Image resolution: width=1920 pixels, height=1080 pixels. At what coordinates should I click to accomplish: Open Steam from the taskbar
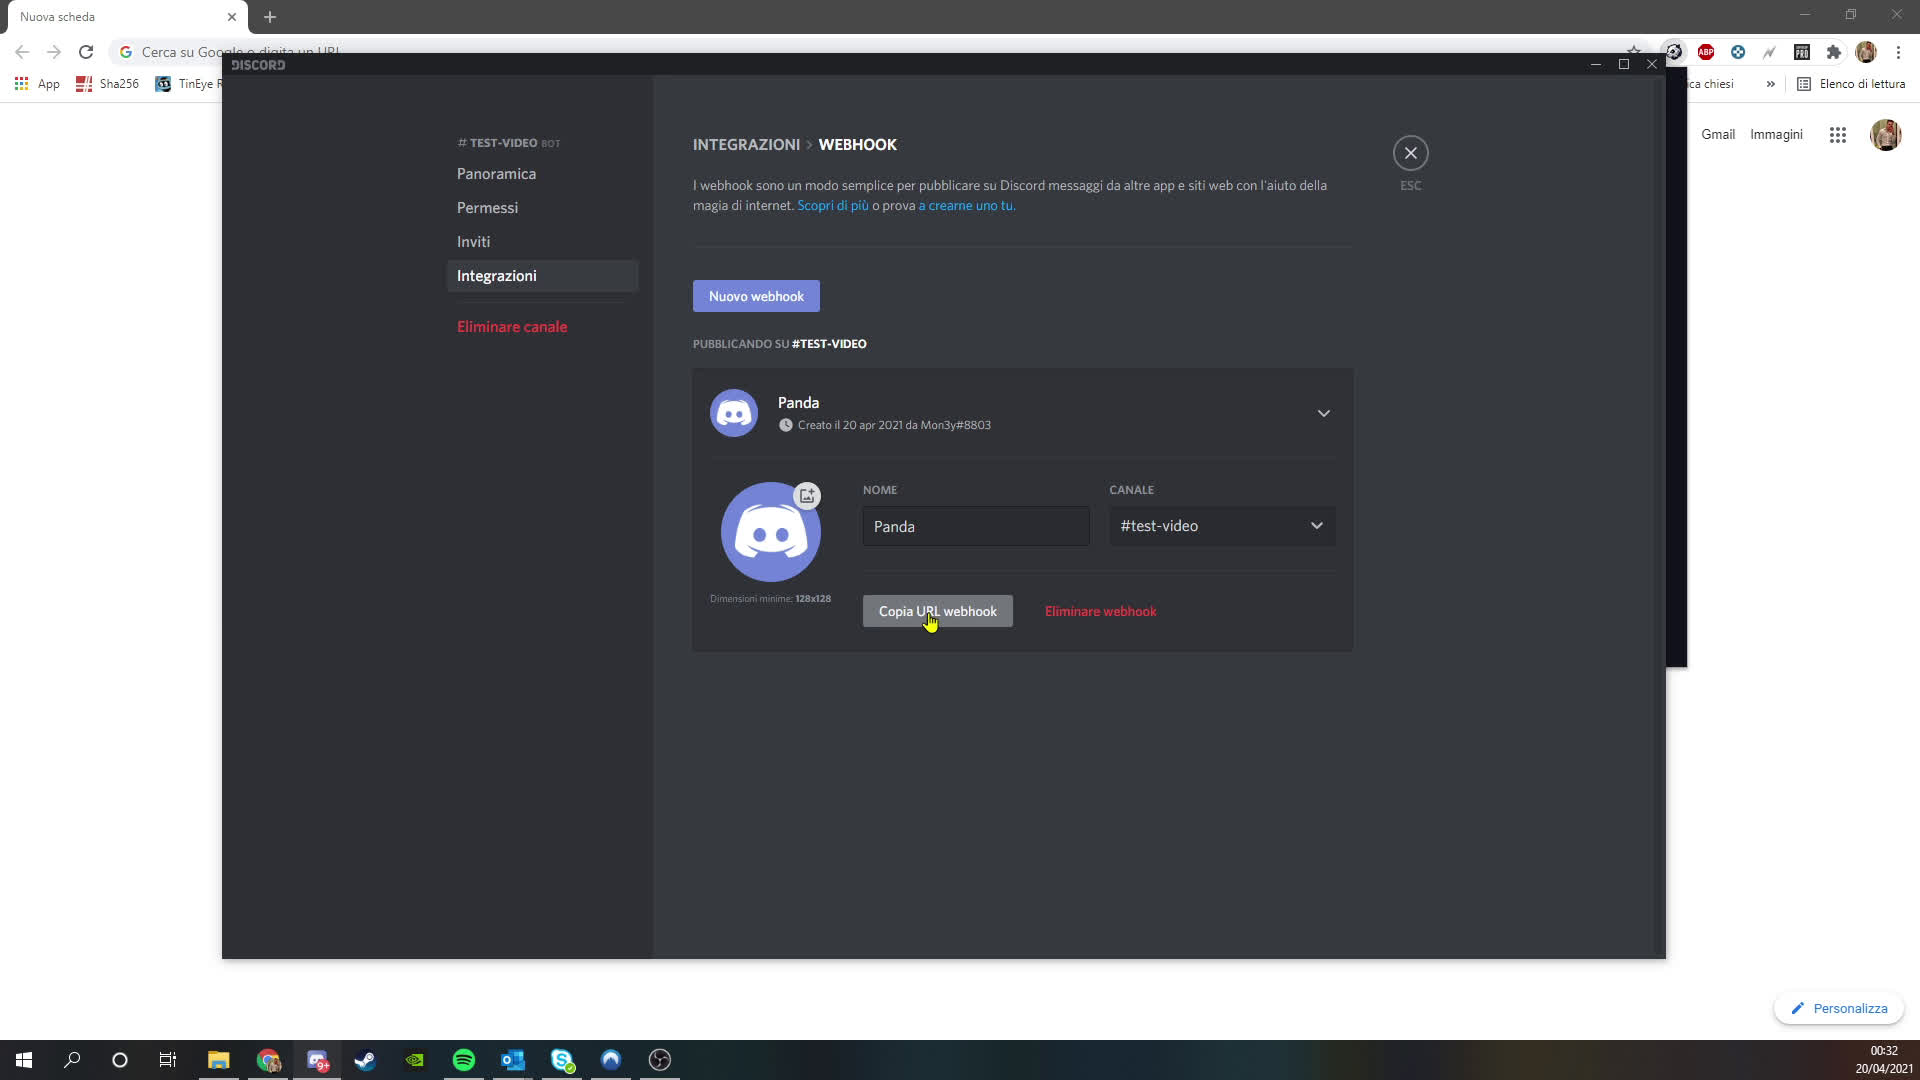[x=365, y=1060]
